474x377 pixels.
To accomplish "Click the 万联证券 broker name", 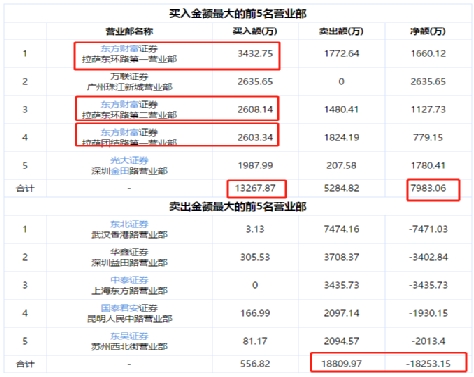I will [x=129, y=77].
